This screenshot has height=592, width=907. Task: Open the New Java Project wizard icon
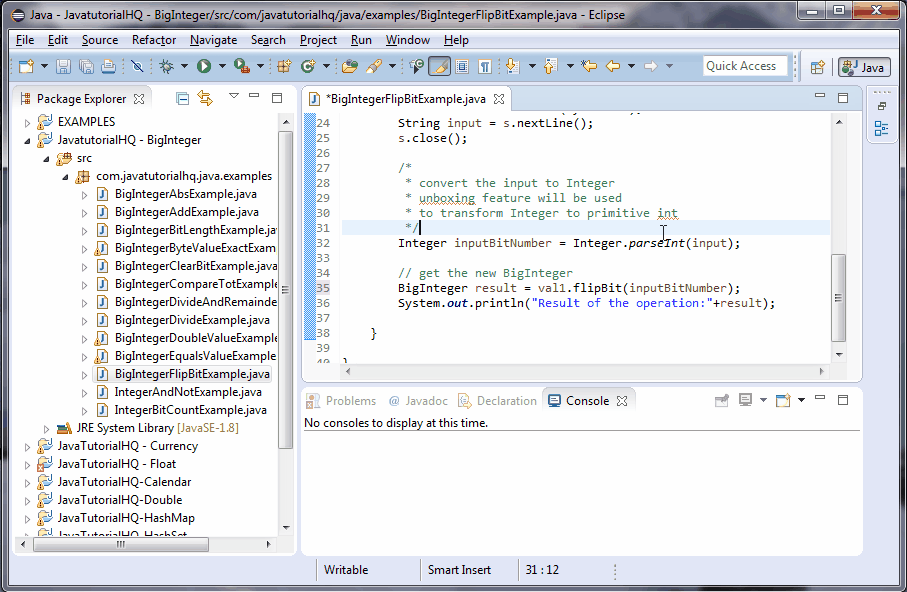tap(284, 66)
